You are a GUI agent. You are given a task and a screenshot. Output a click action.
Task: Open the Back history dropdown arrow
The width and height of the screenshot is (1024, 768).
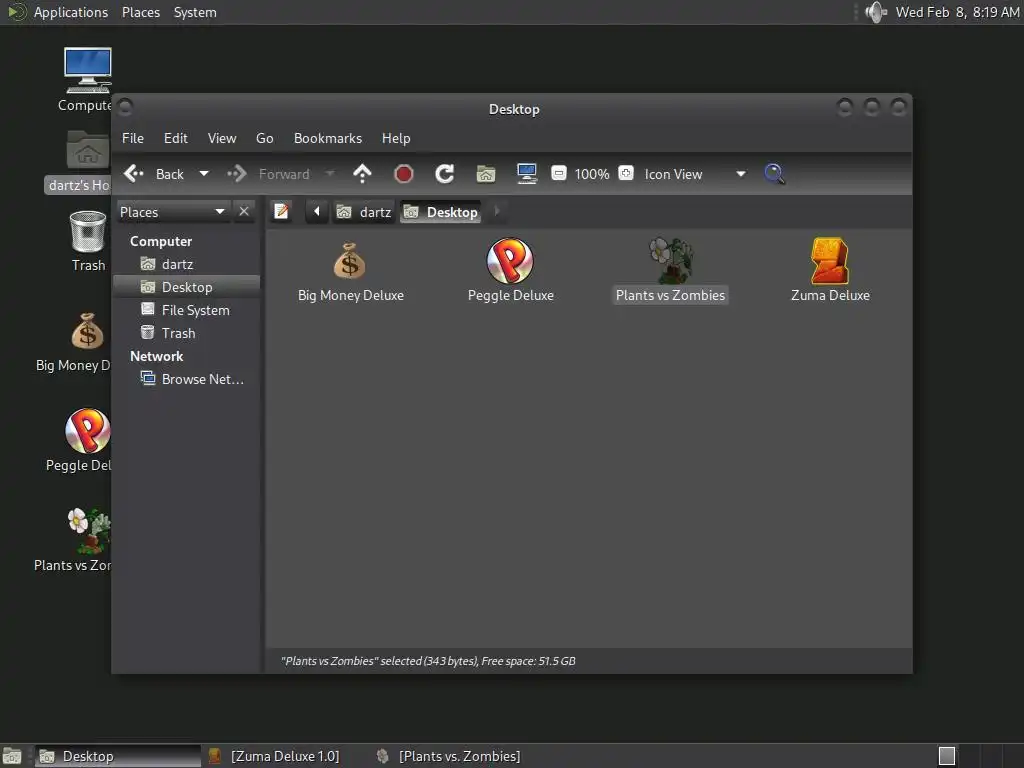[204, 174]
